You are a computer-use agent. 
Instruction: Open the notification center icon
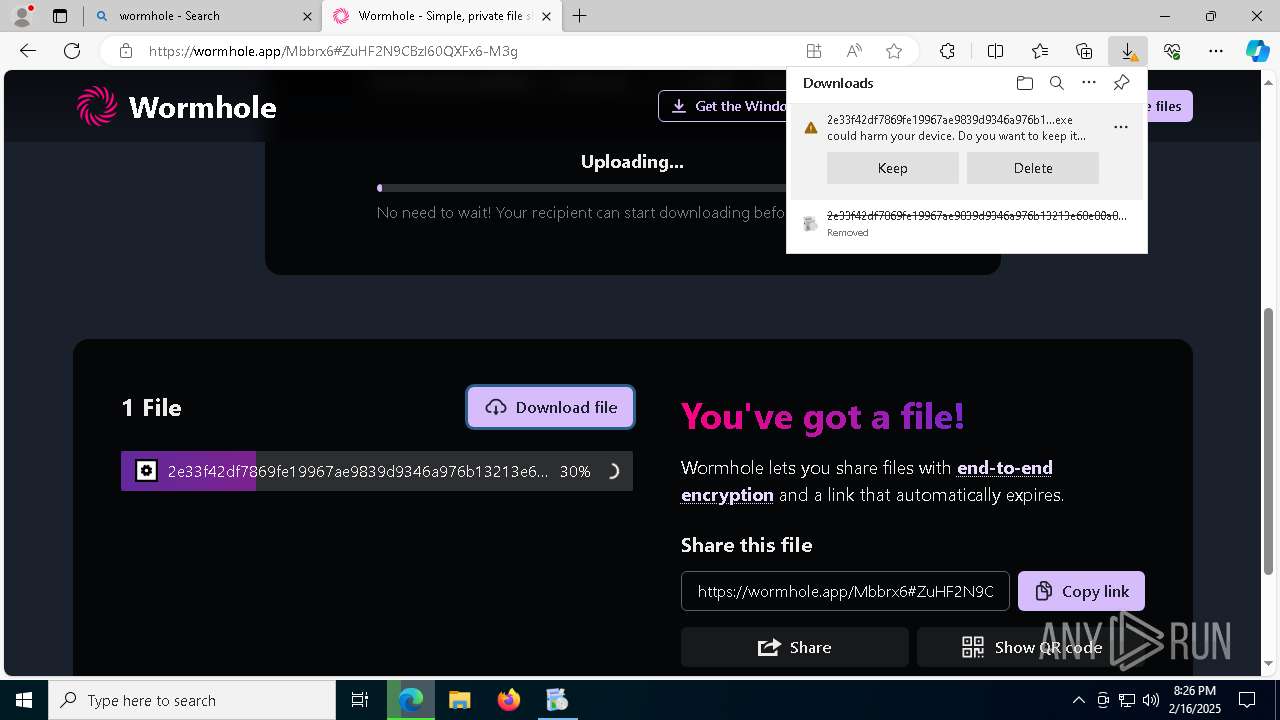[1247, 700]
